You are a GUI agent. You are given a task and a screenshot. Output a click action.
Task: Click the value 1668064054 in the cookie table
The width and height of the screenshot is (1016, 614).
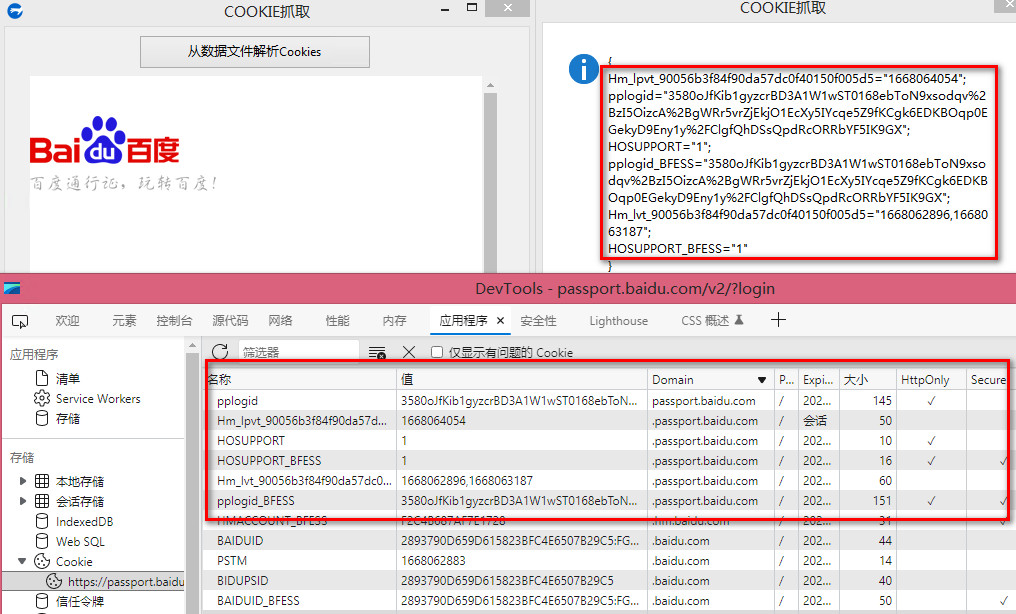pyautogui.click(x=433, y=421)
